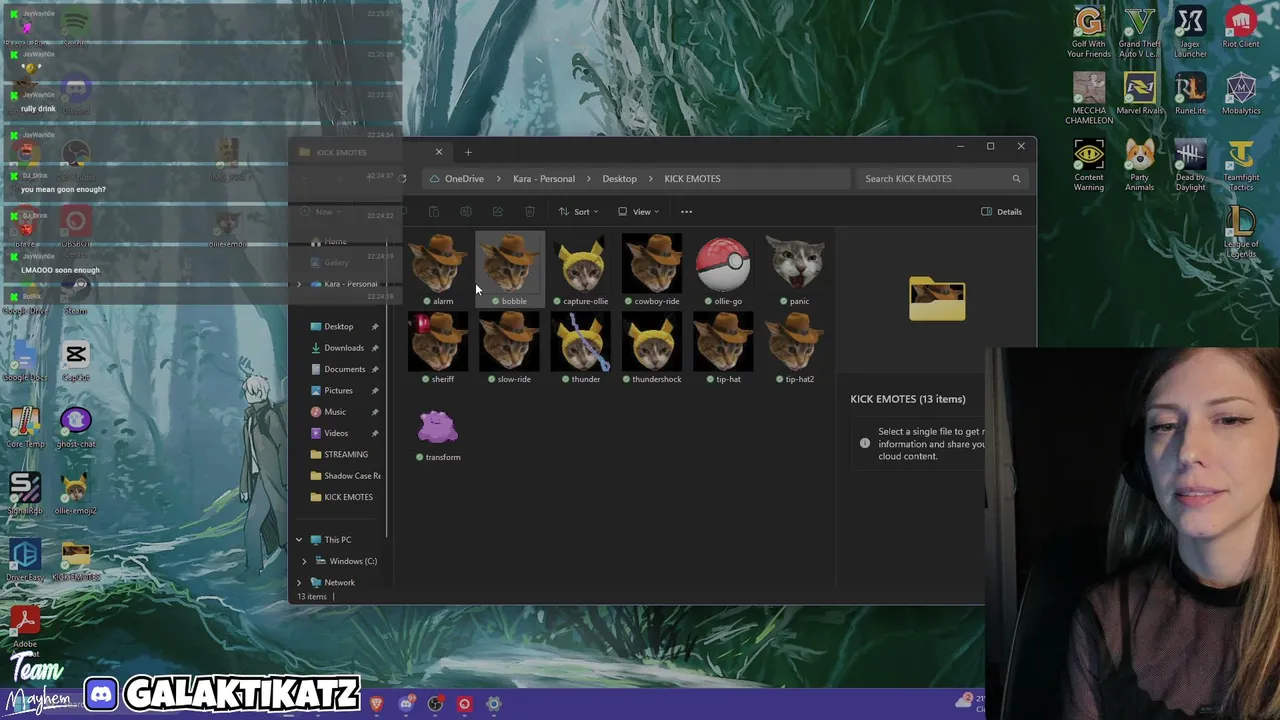Open Desktop in the navigation pane
This screenshot has height=720, width=1280.
coord(338,327)
